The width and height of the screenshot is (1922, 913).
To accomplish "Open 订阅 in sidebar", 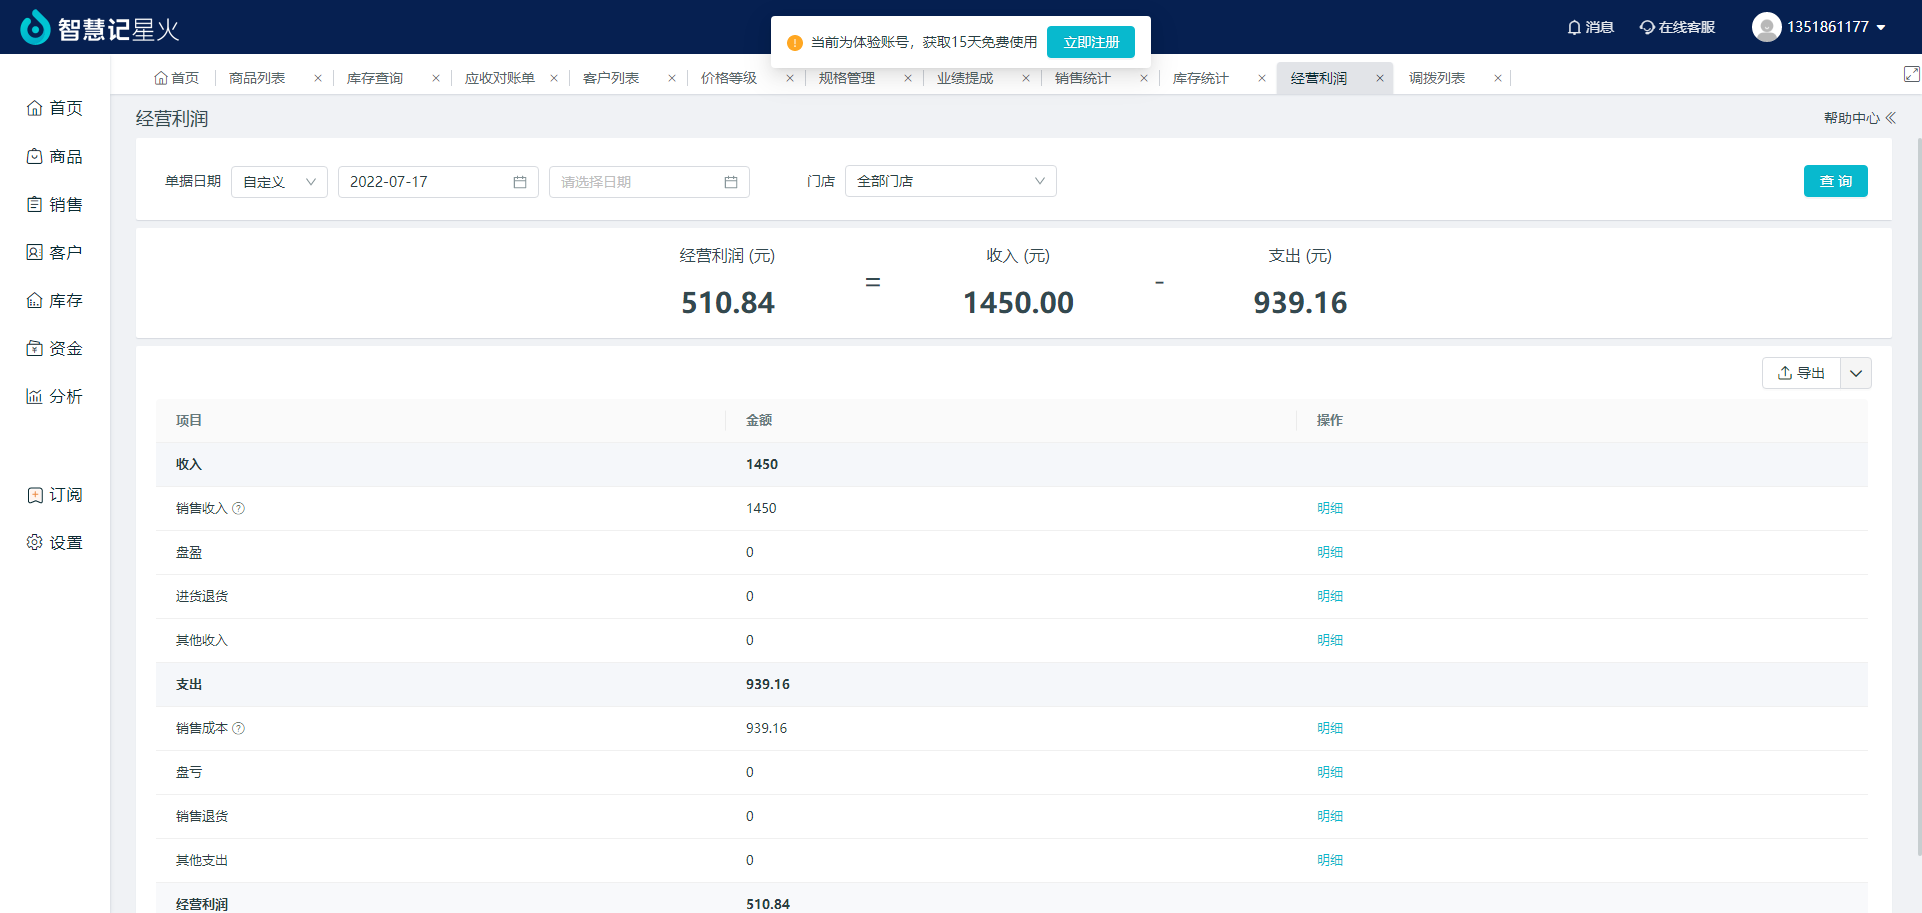I will [55, 495].
